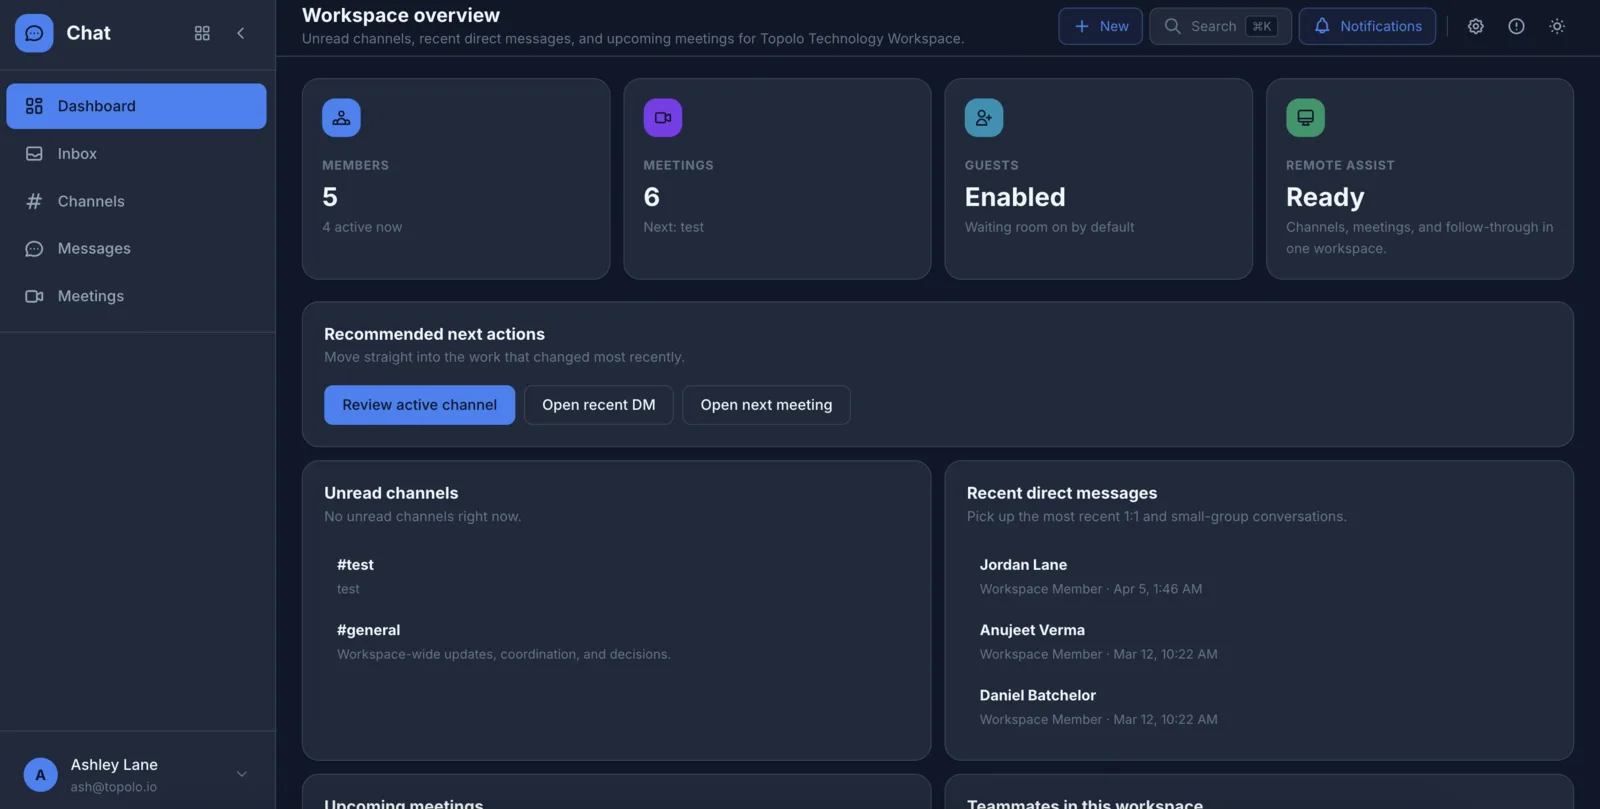Click the Chat logo icon
The image size is (1600, 809).
(x=34, y=33)
